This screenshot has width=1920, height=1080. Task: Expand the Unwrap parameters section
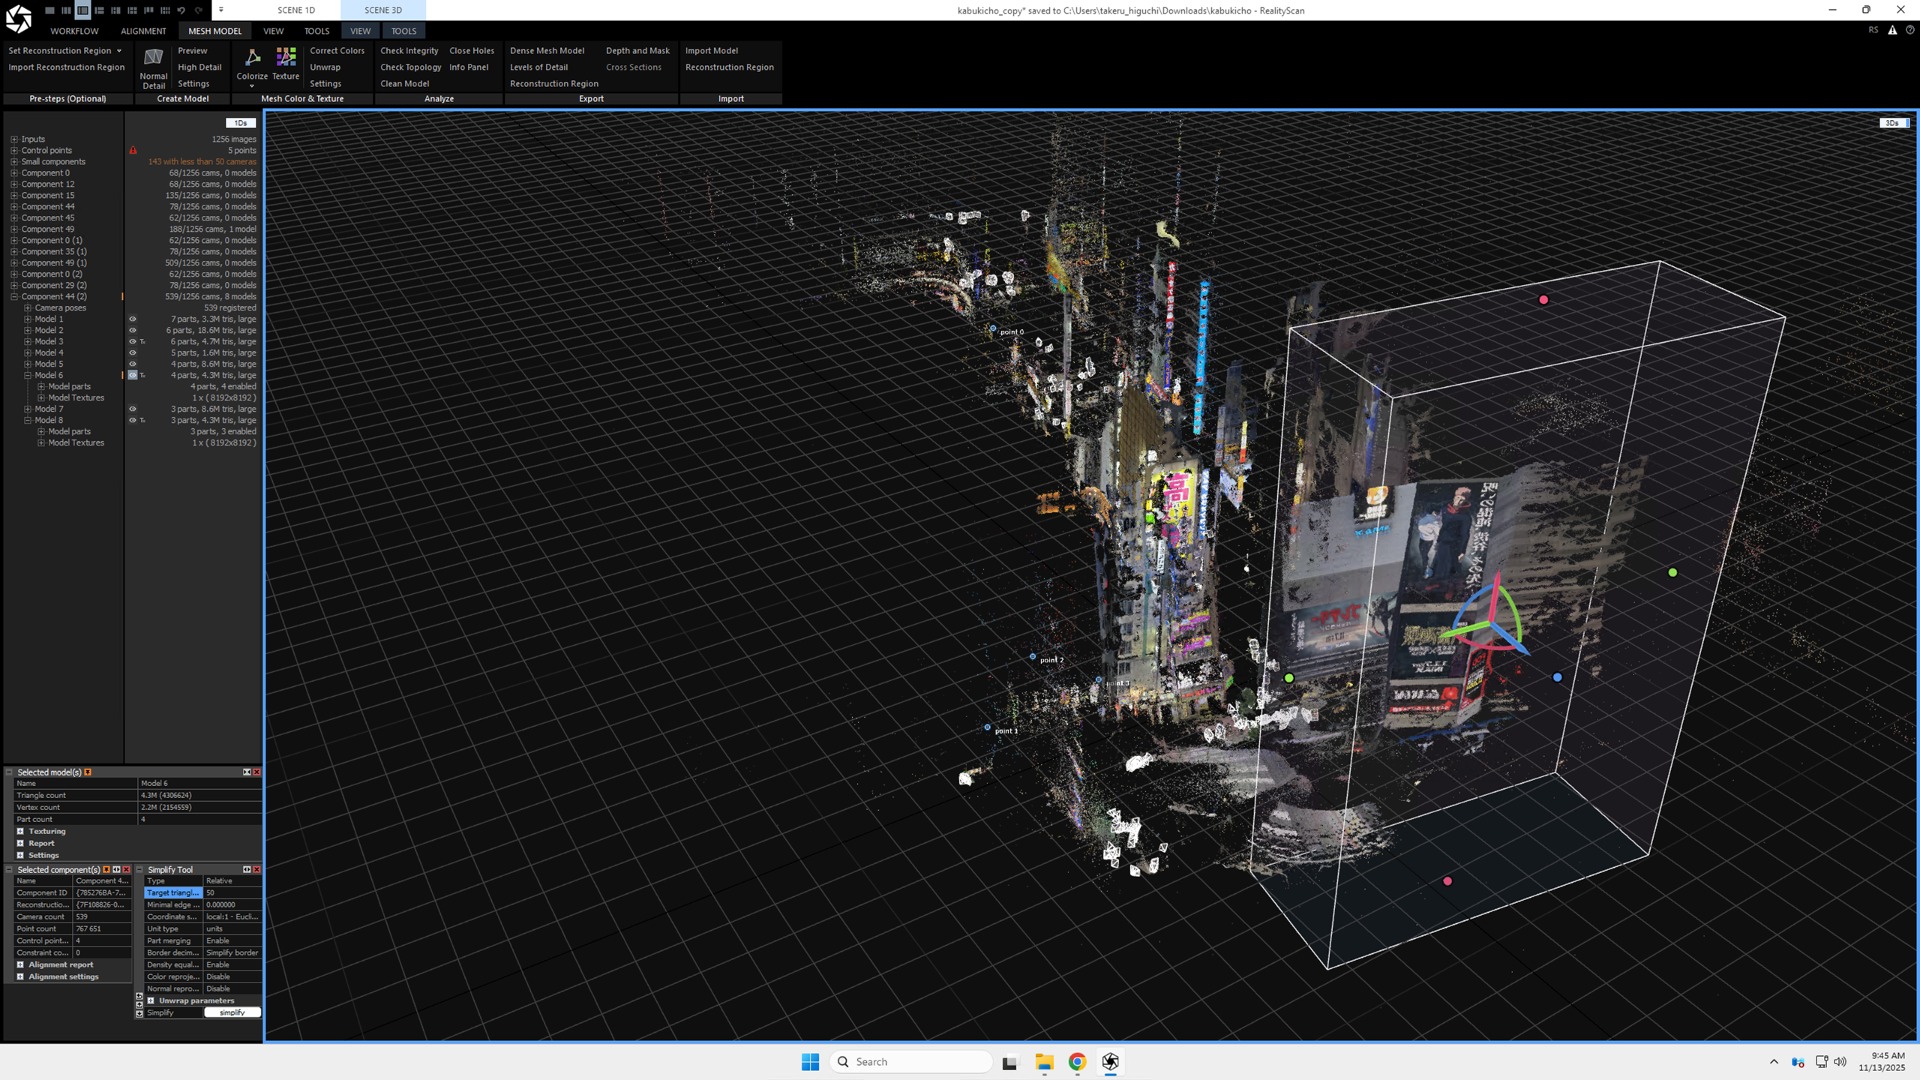(151, 1001)
